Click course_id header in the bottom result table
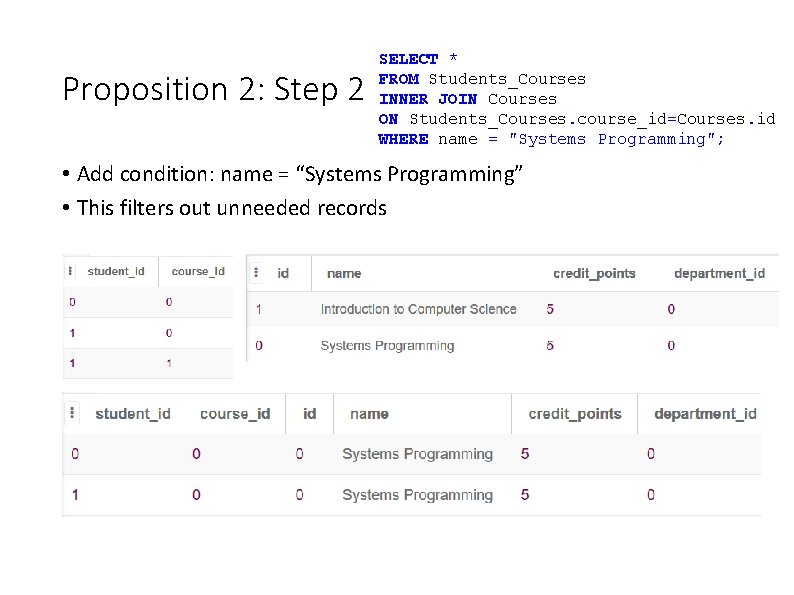 pyautogui.click(x=235, y=414)
